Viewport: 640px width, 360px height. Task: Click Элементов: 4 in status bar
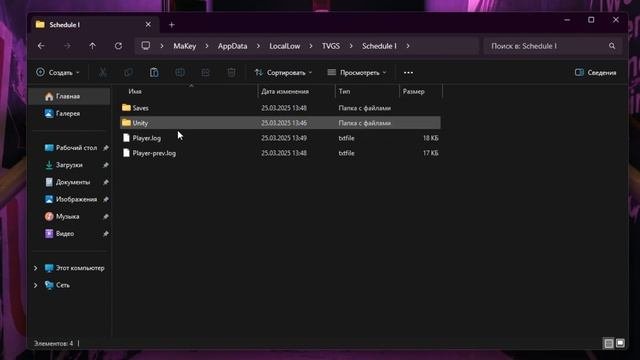[53, 344]
